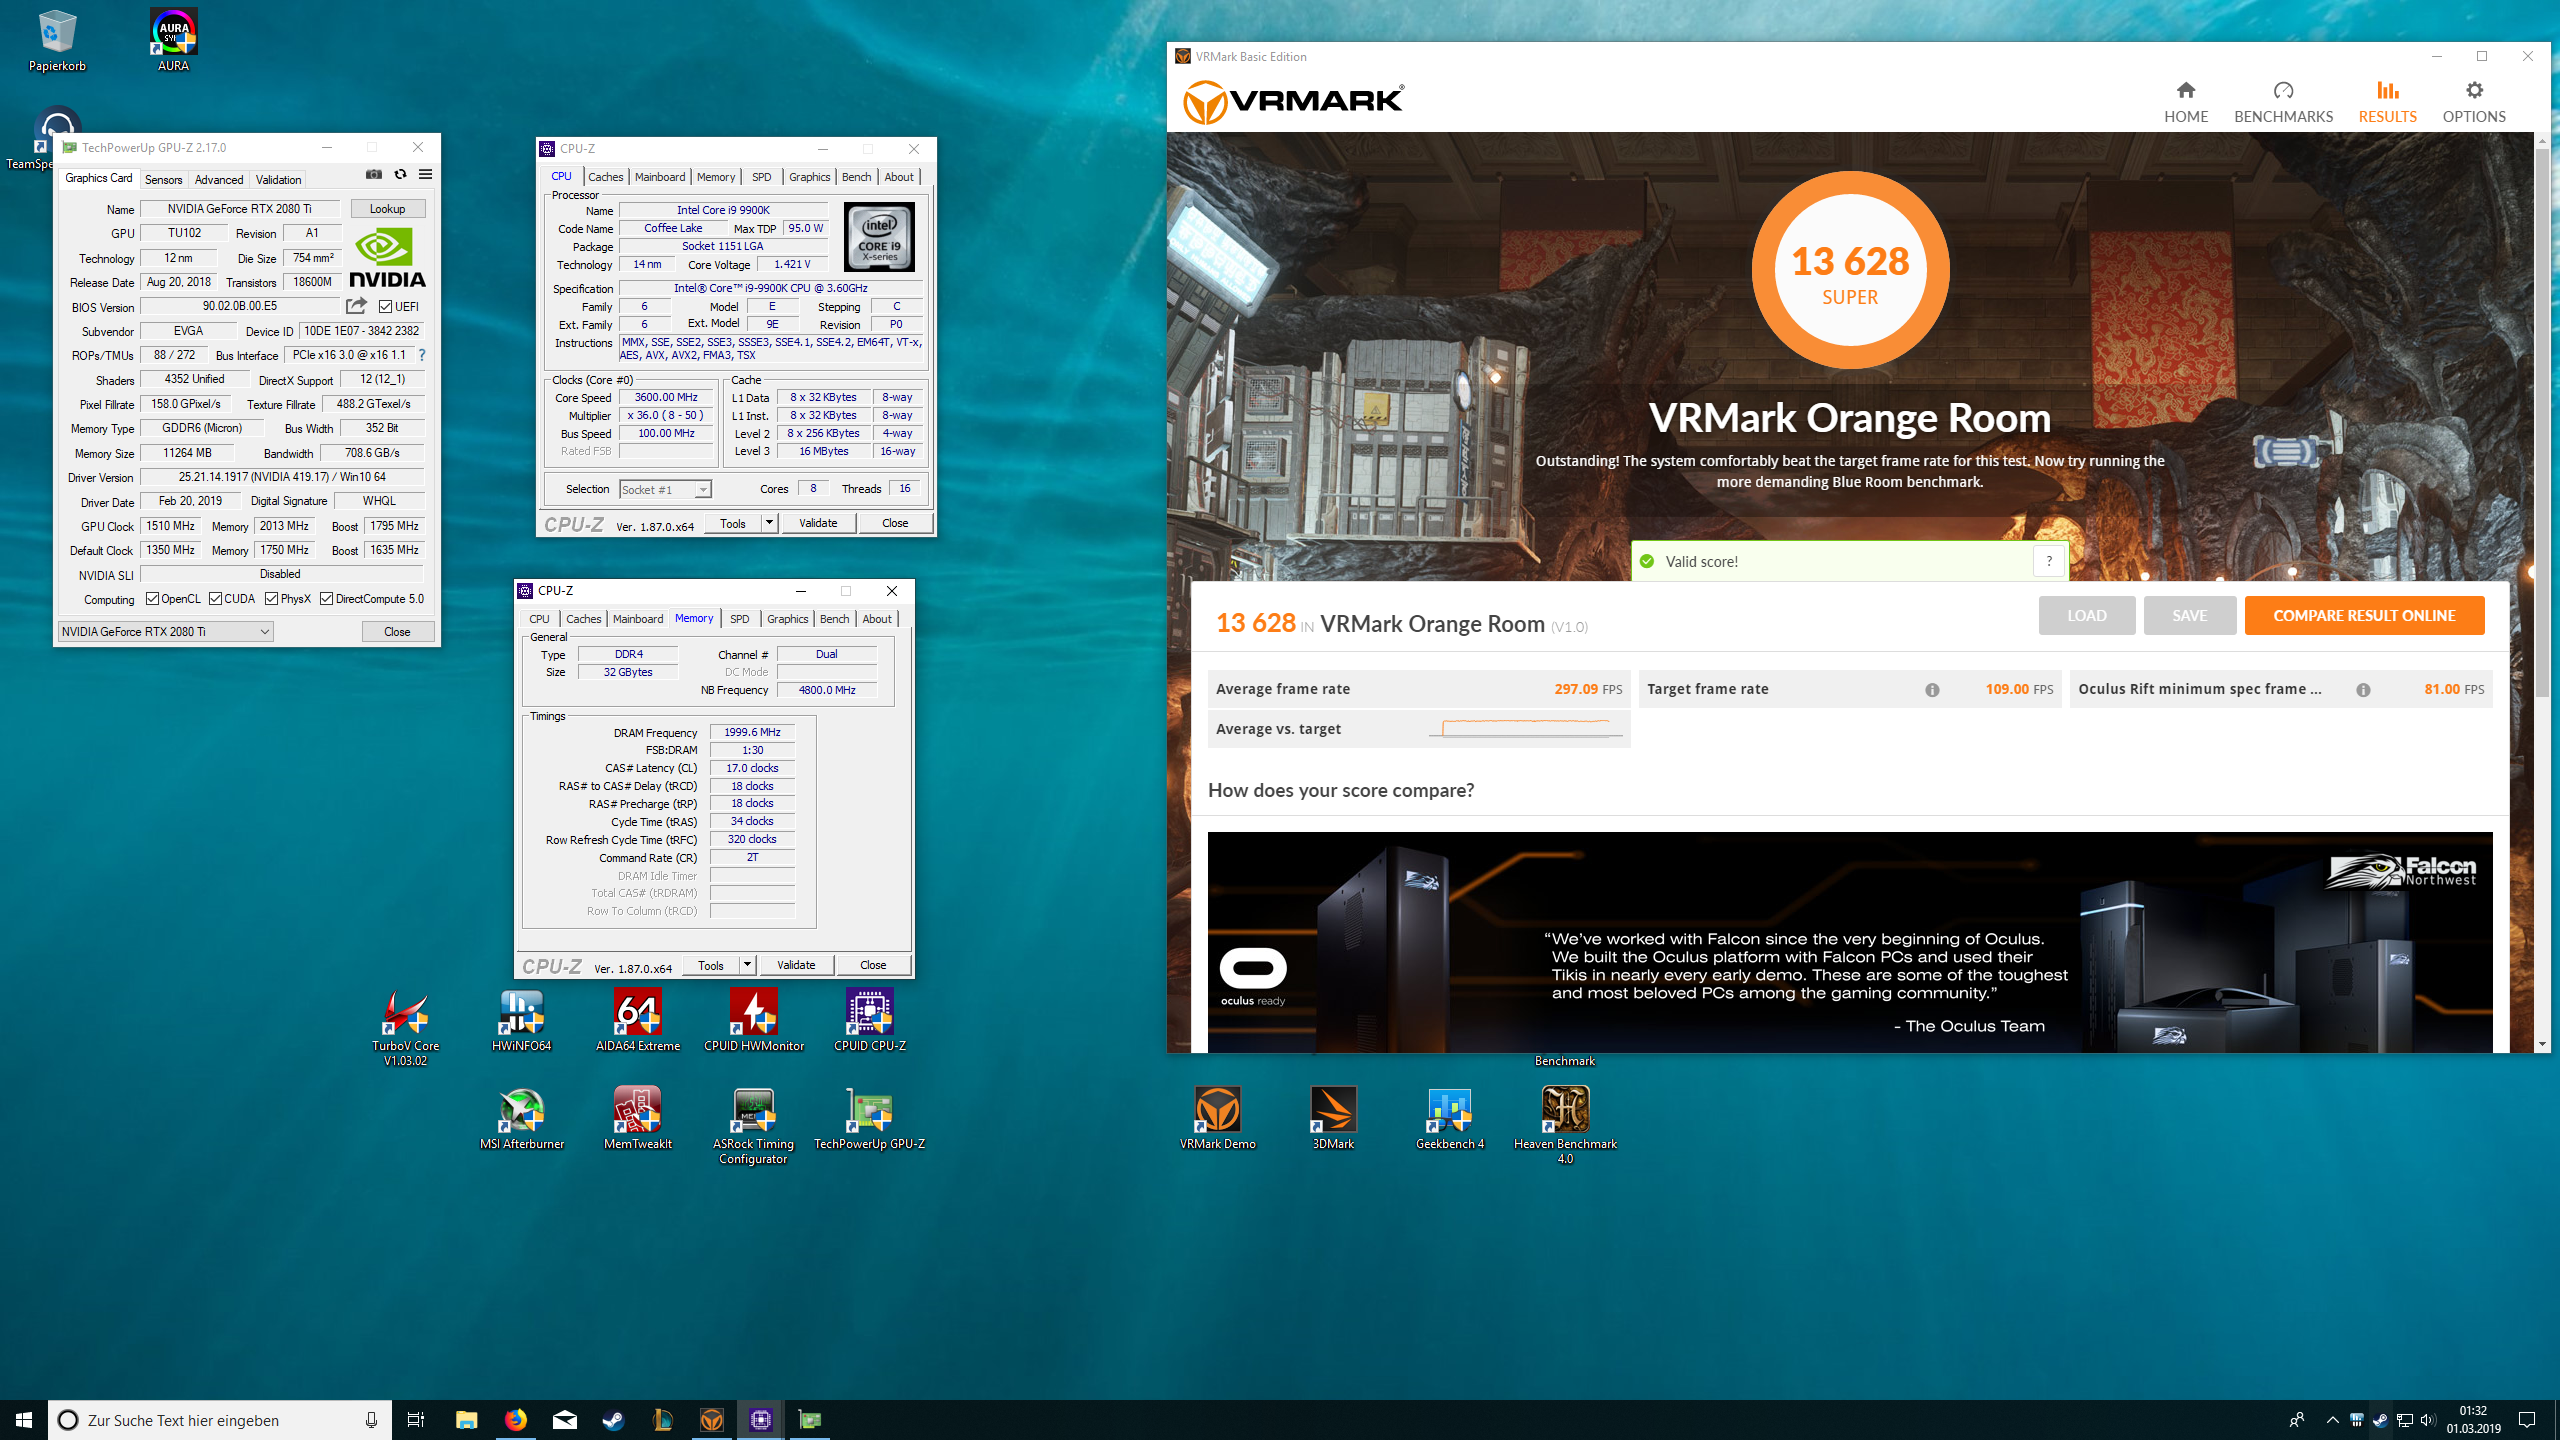Screen dimensions: 2560x1440
Task: Open MSI Afterburner desktop shortcut
Action: point(521,1118)
